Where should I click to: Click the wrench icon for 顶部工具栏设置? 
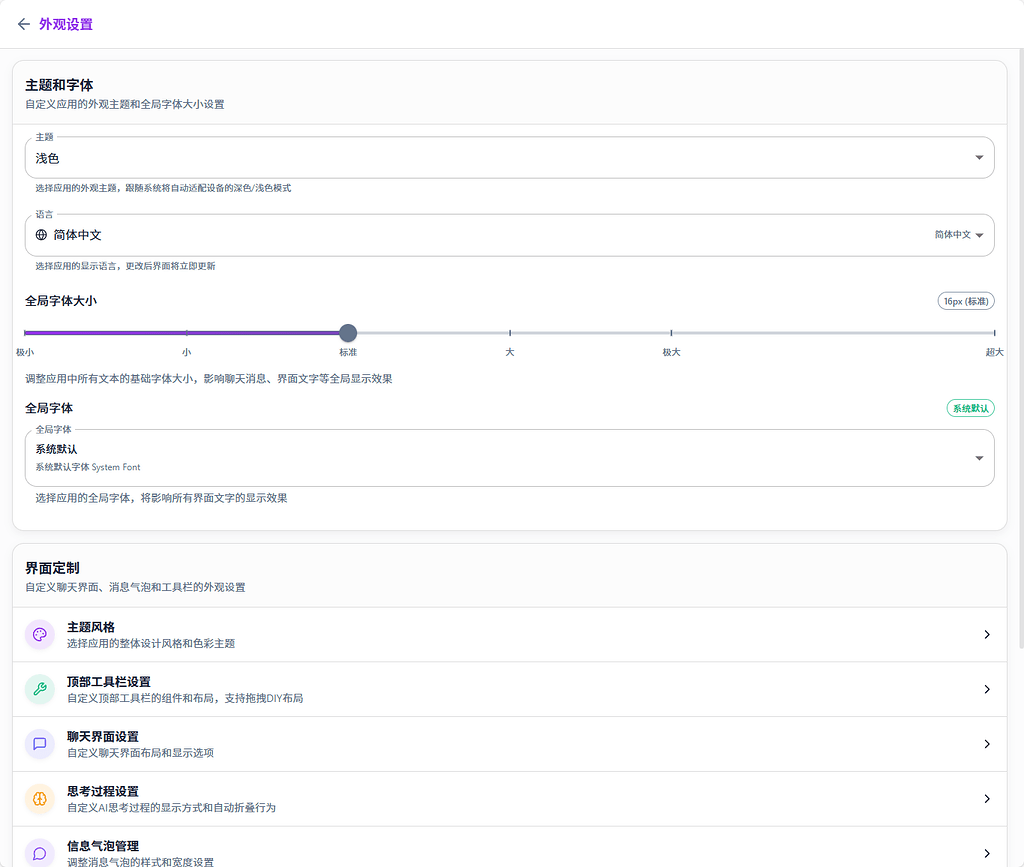pyautogui.click(x=40, y=689)
